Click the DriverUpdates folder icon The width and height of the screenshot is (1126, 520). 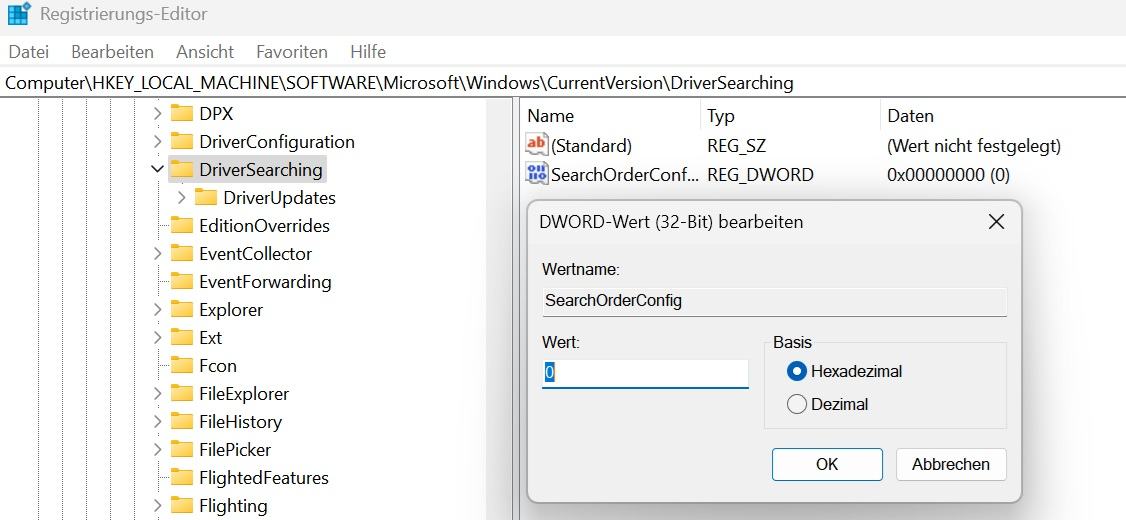[205, 197]
